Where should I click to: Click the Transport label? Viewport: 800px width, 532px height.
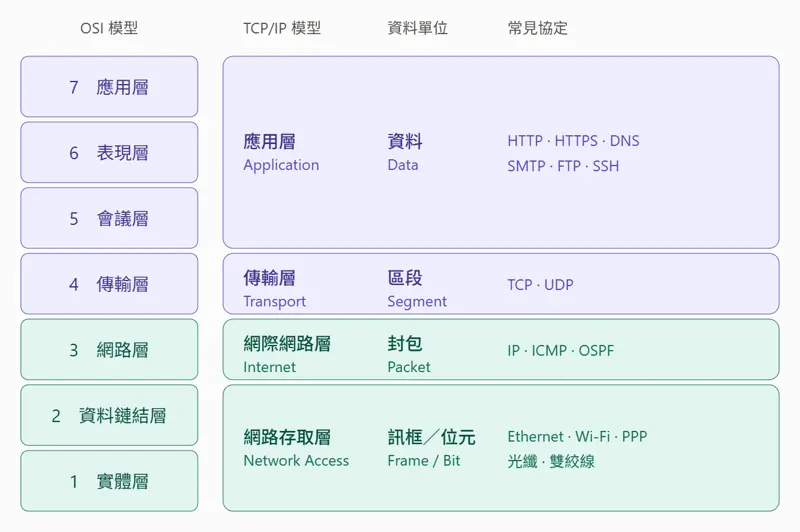pos(274,301)
